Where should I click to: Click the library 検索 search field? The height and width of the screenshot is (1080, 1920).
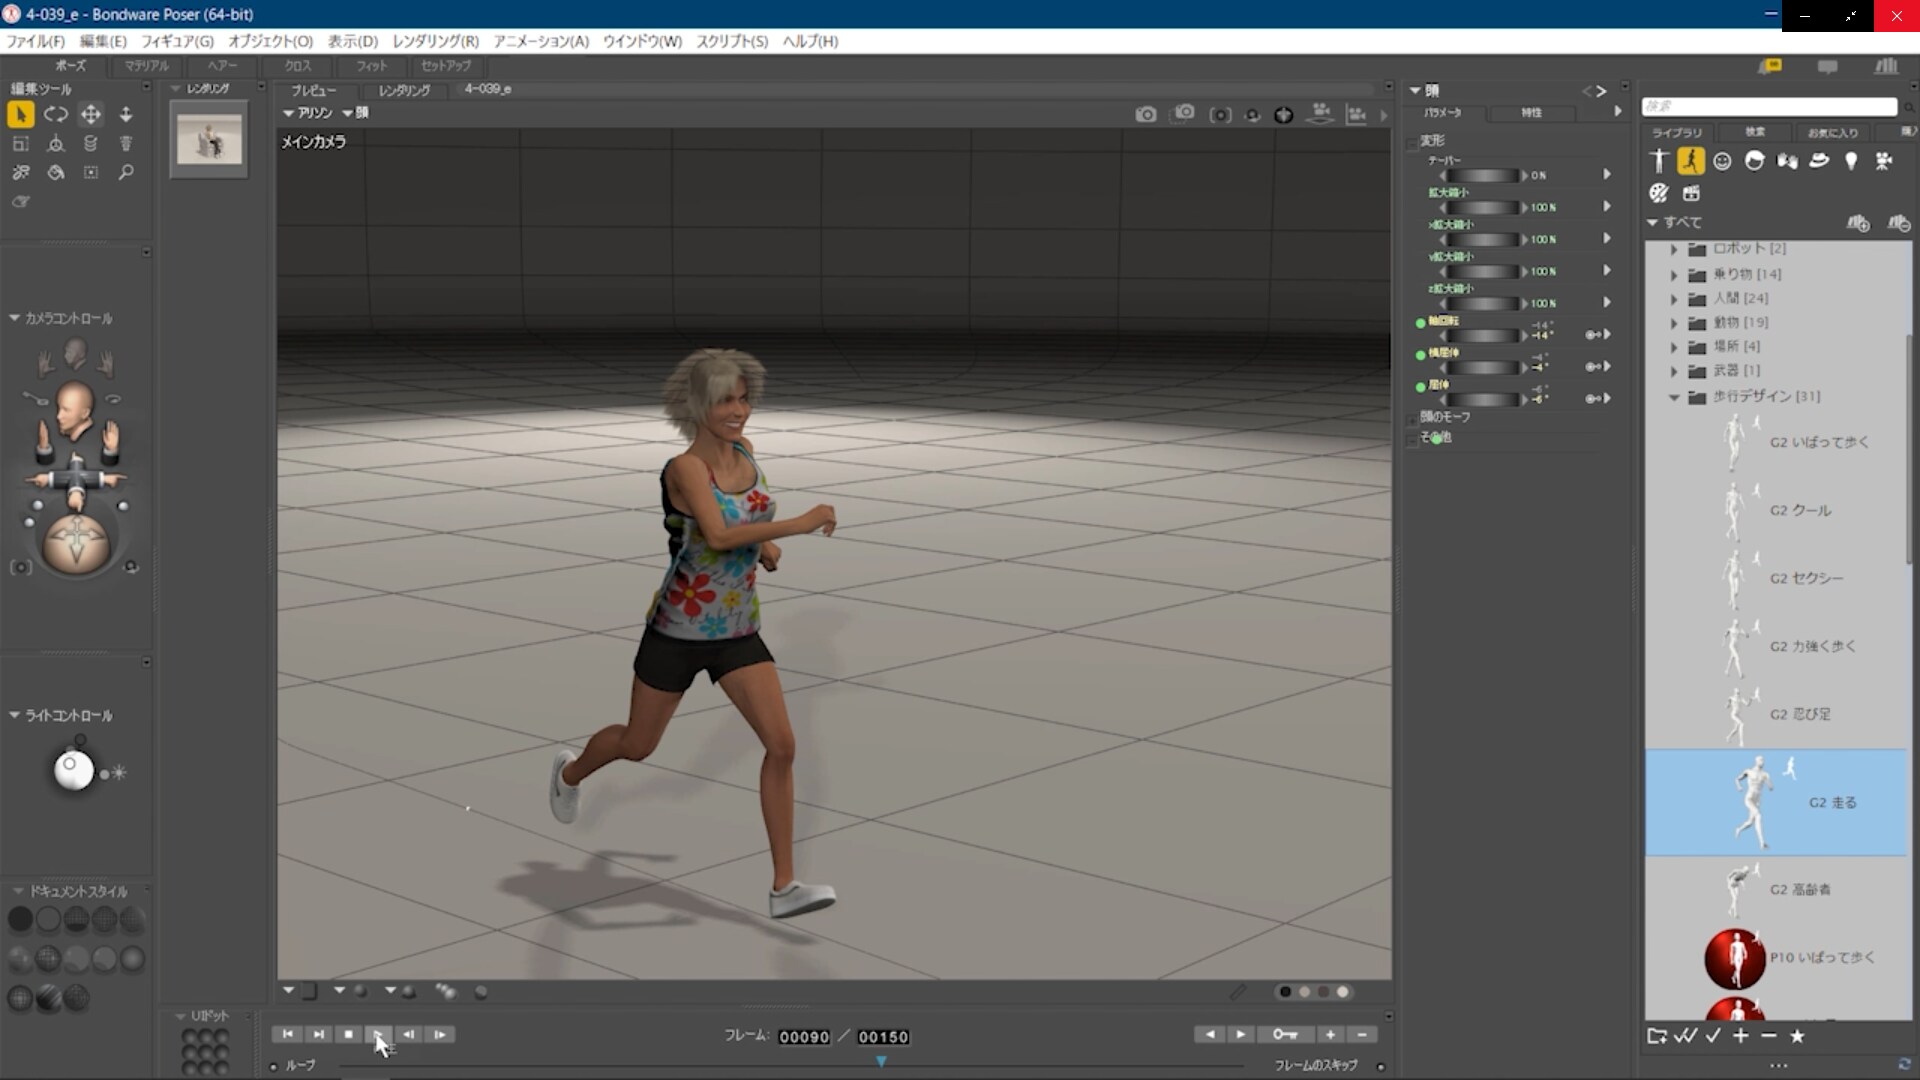[x=1769, y=106]
